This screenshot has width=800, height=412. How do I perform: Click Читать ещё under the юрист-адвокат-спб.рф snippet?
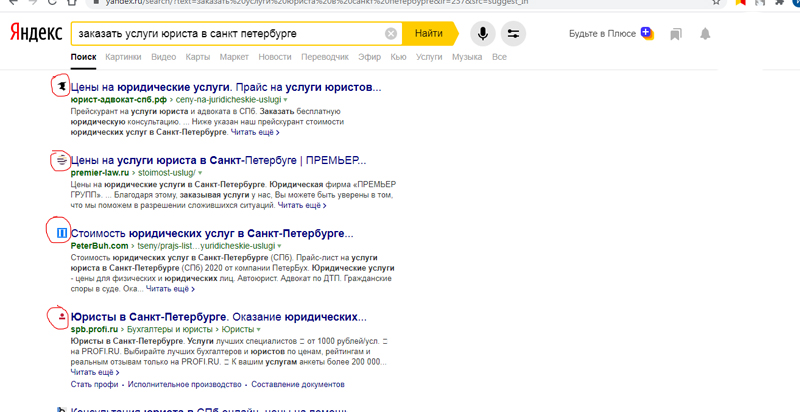click(255, 132)
